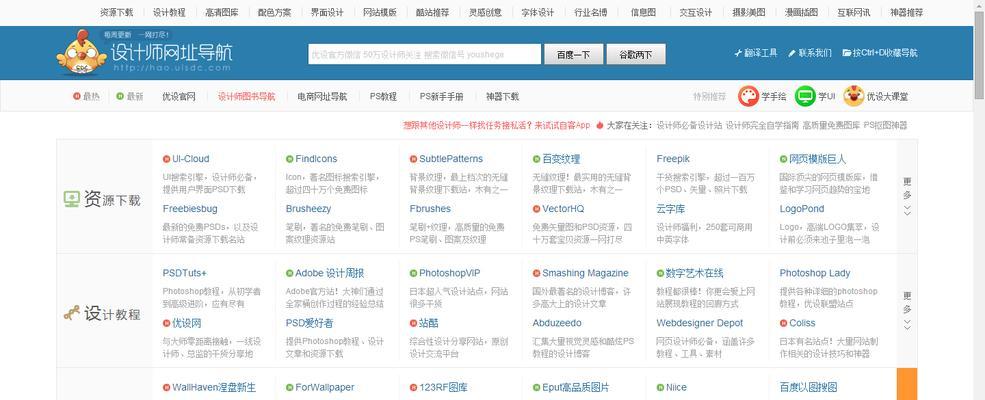985x400 pixels.
Task: Click the 资源下载 category monitor icon
Action: coord(72,200)
